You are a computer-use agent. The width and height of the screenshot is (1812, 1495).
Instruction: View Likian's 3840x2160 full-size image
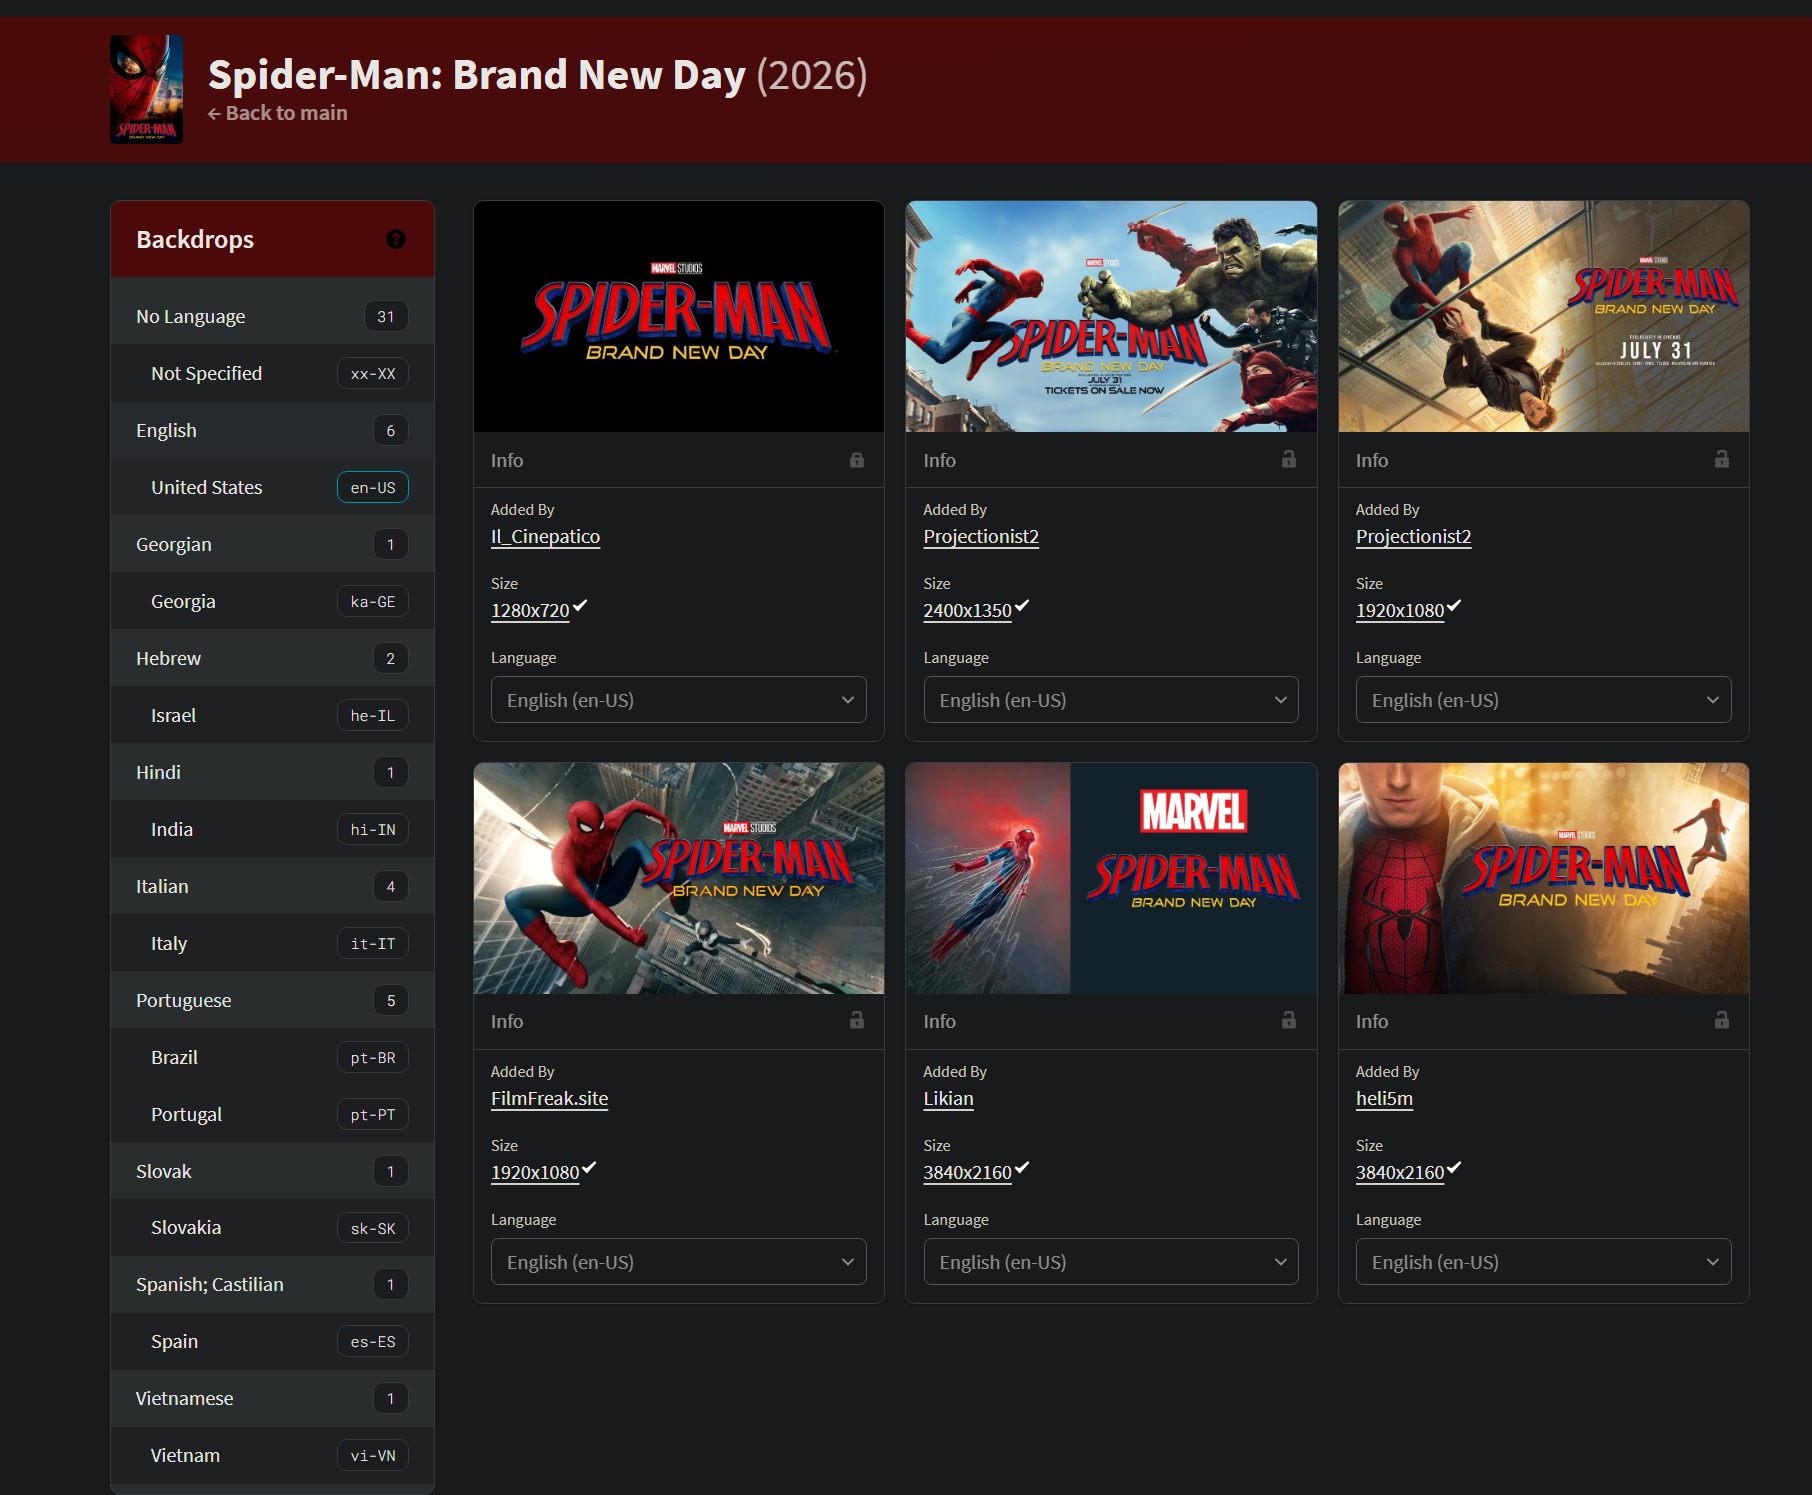[967, 1173]
